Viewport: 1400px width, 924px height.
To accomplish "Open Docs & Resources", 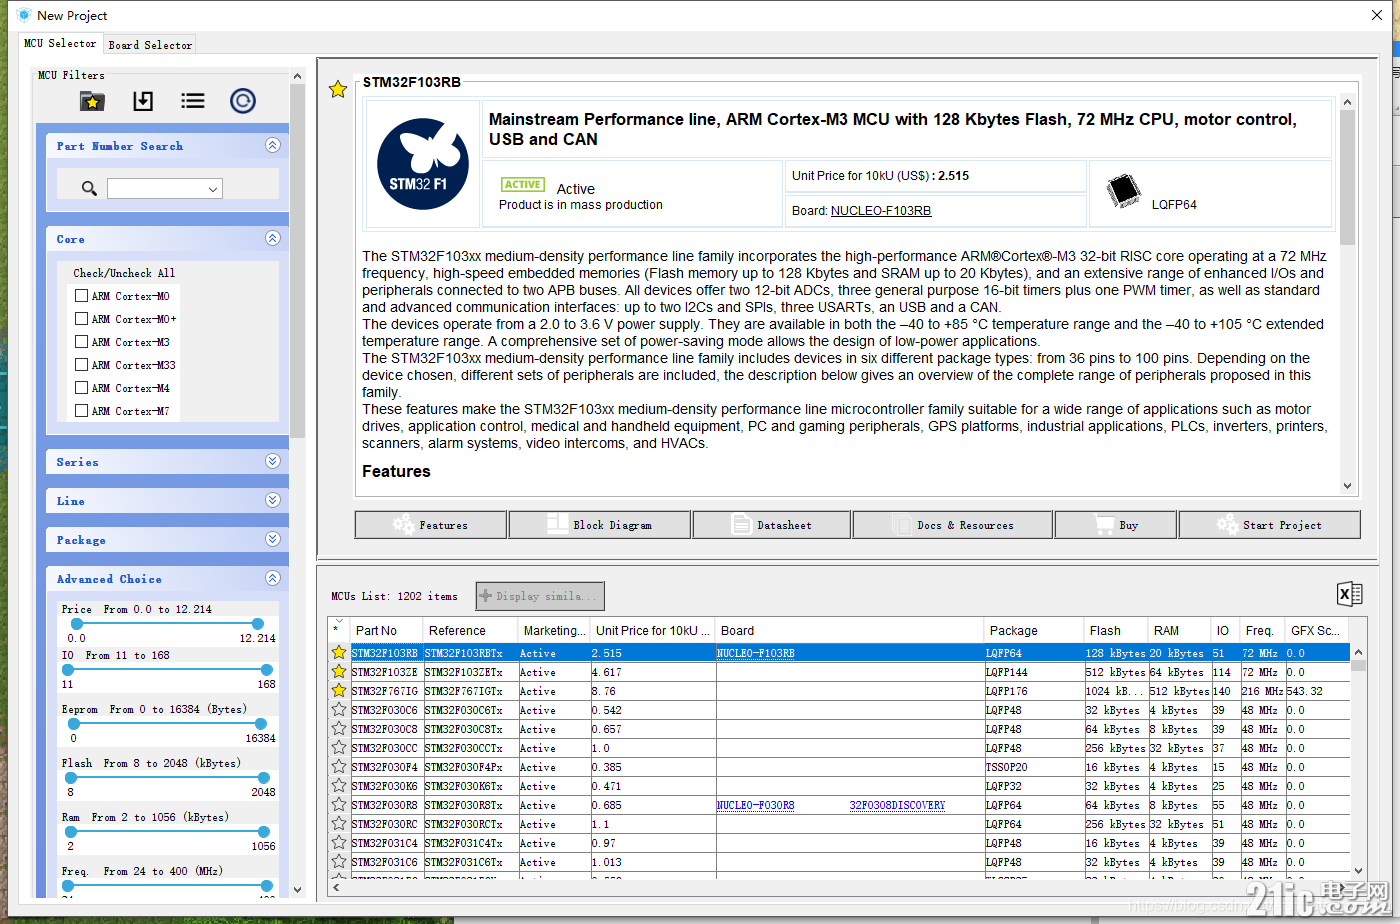I will [953, 525].
